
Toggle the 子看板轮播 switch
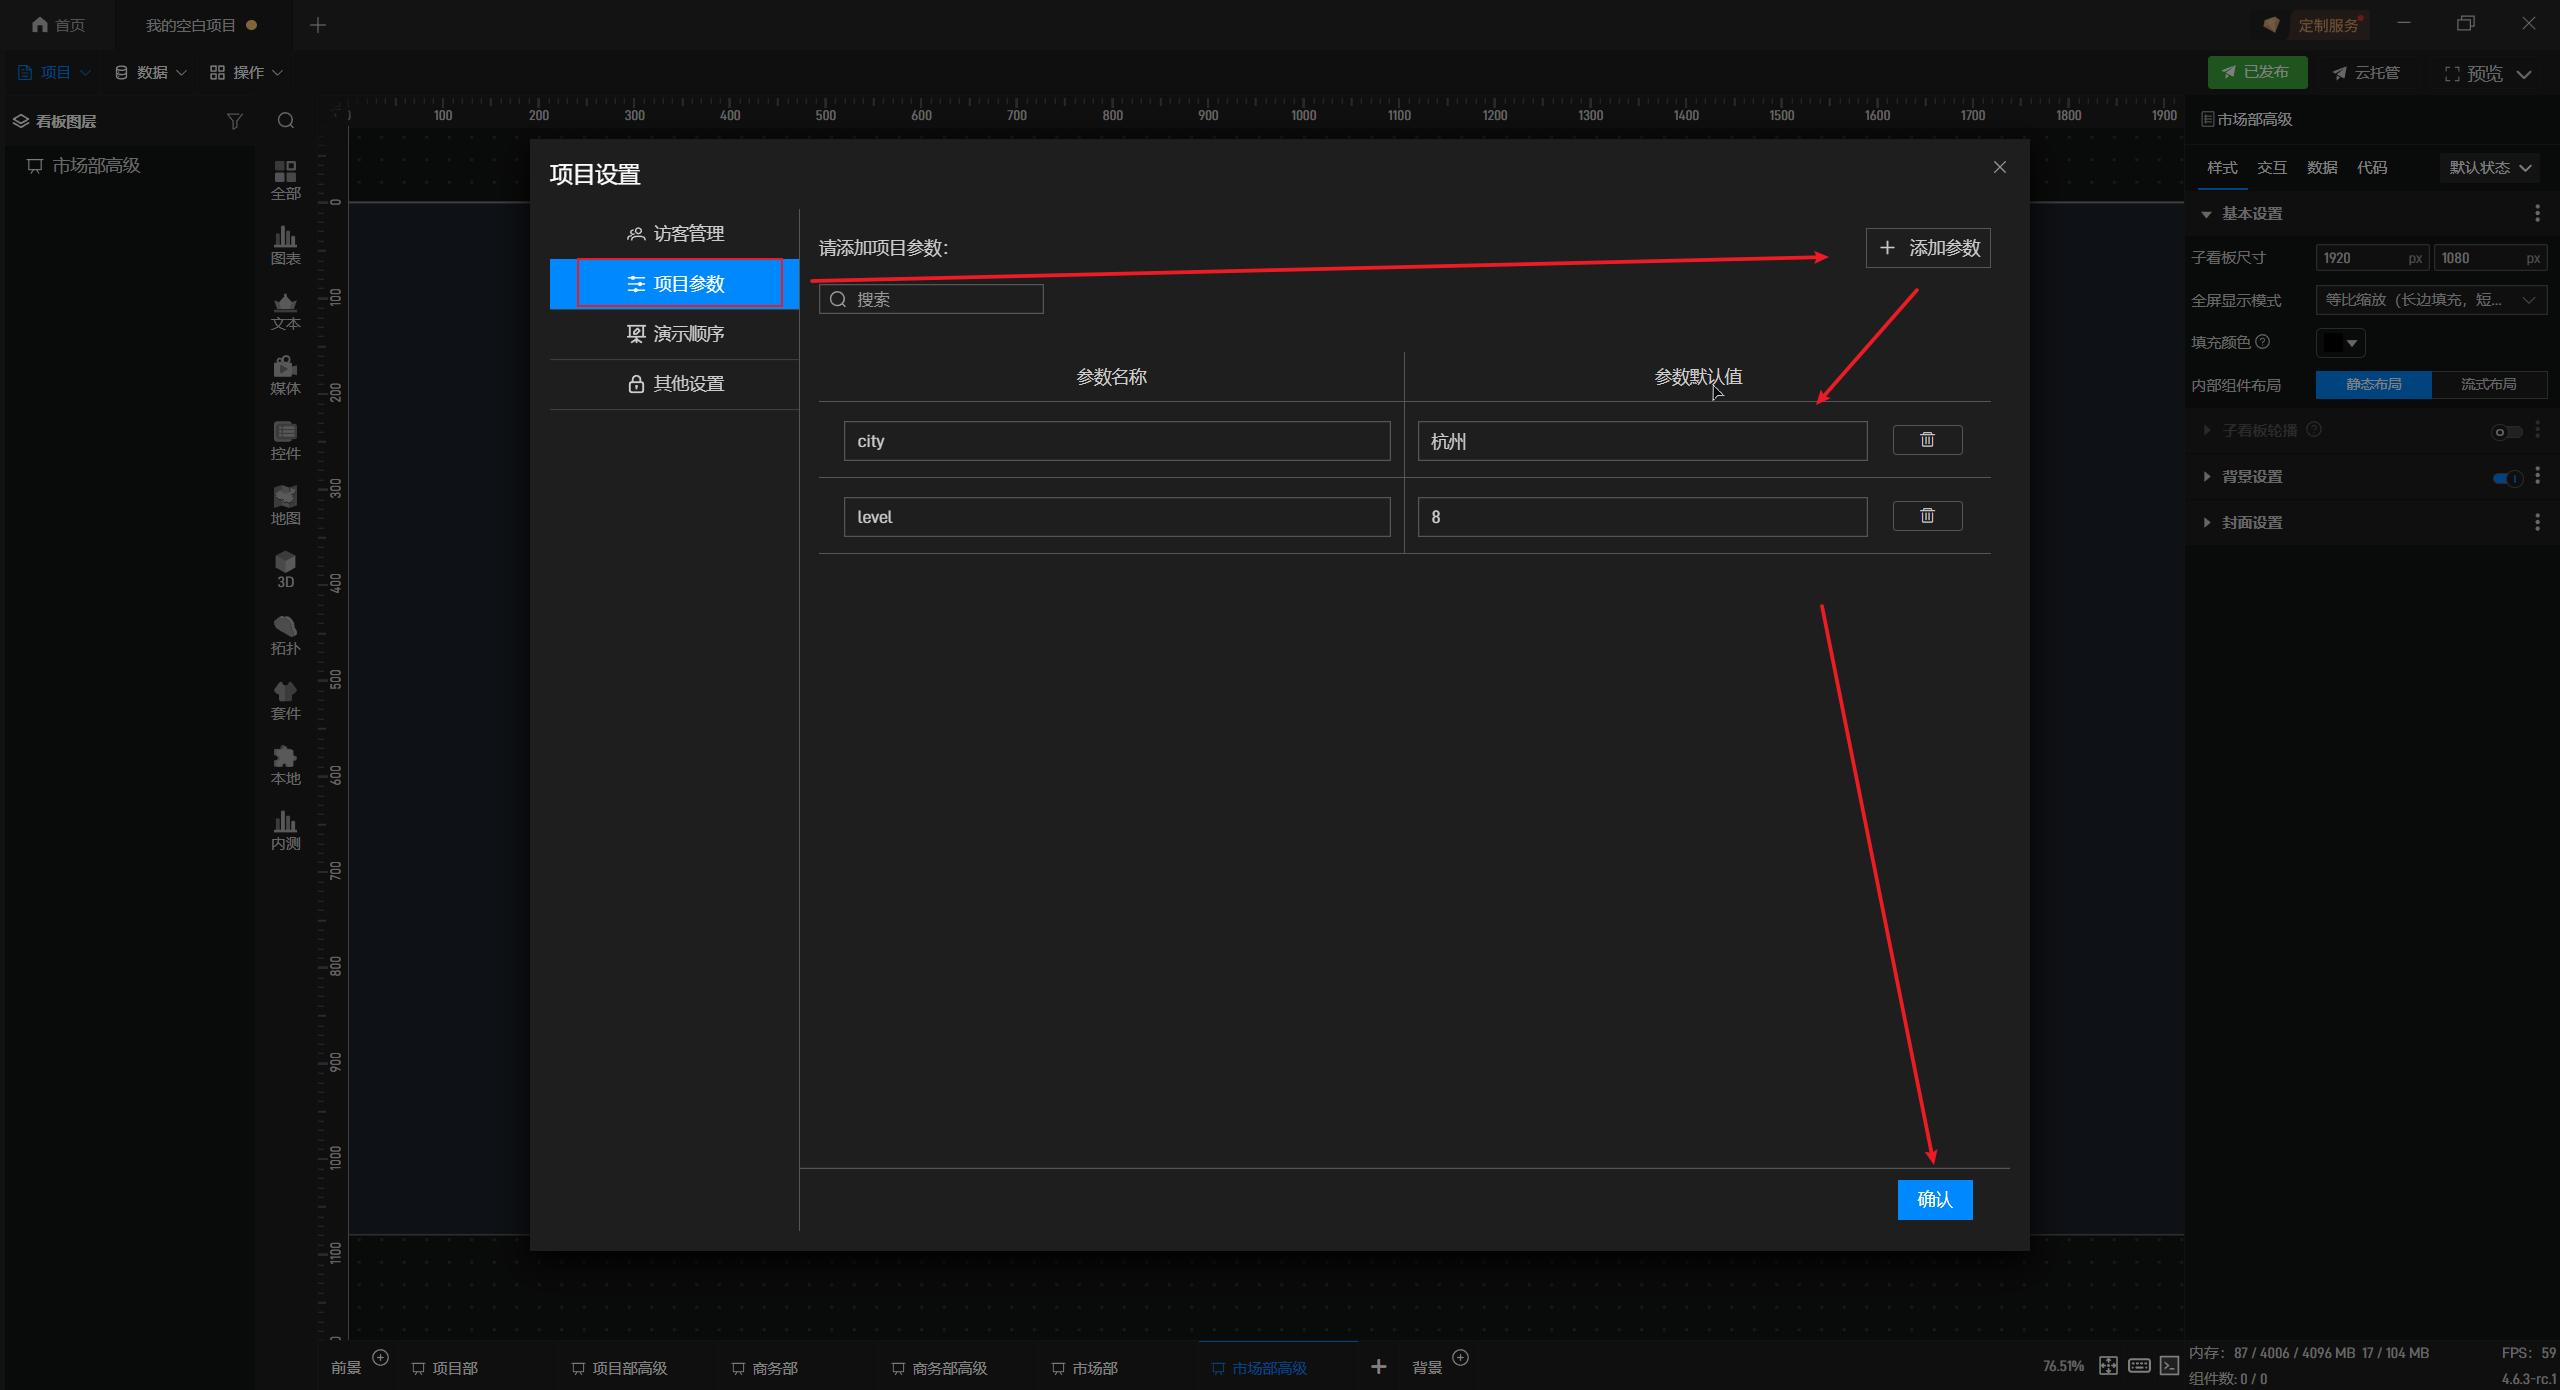point(2506,432)
